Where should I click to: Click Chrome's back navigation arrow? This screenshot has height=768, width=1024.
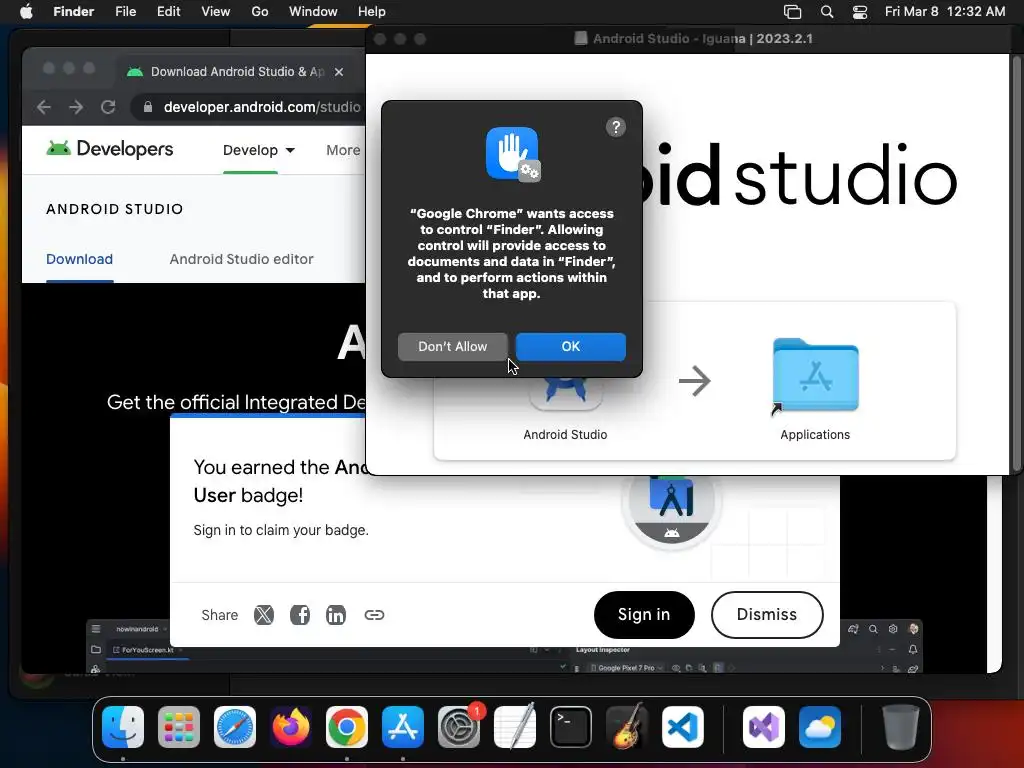pos(44,107)
